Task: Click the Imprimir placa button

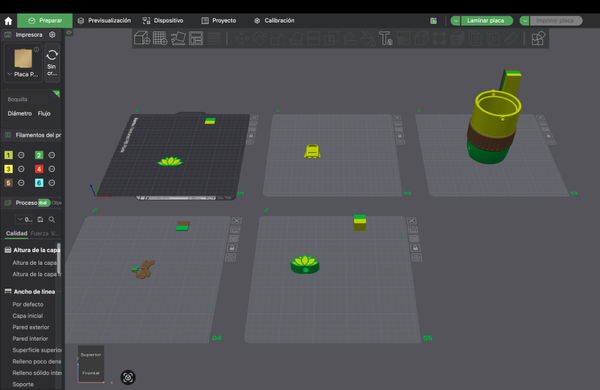Action: pyautogui.click(x=556, y=21)
